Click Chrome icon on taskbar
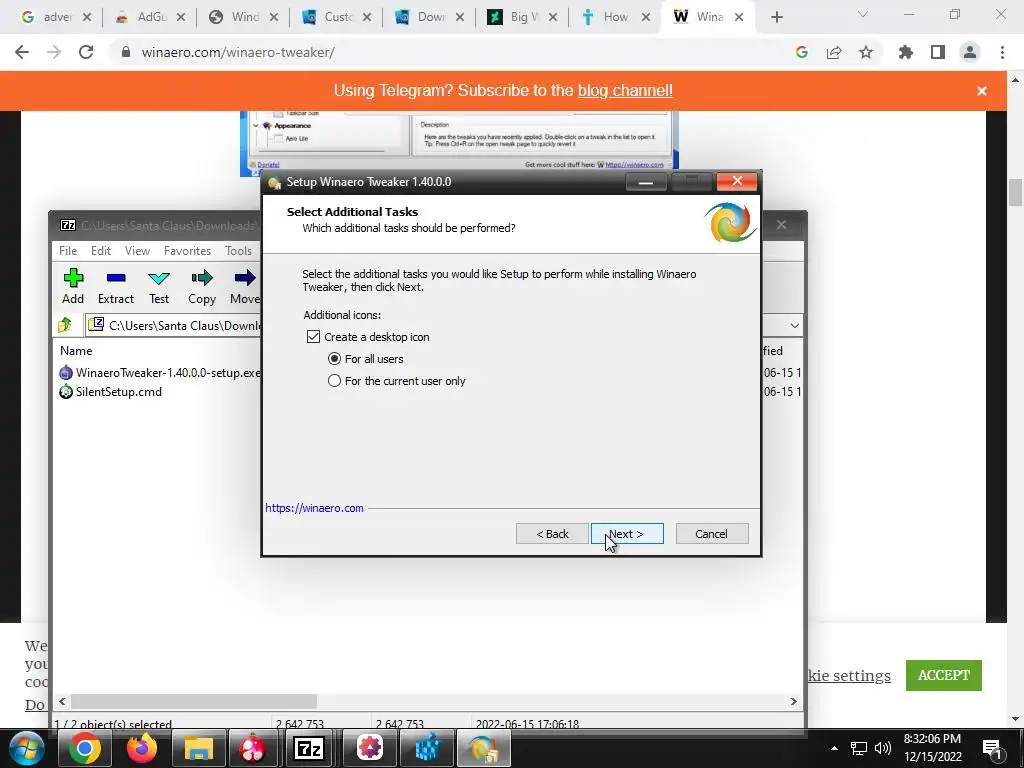 (x=84, y=748)
